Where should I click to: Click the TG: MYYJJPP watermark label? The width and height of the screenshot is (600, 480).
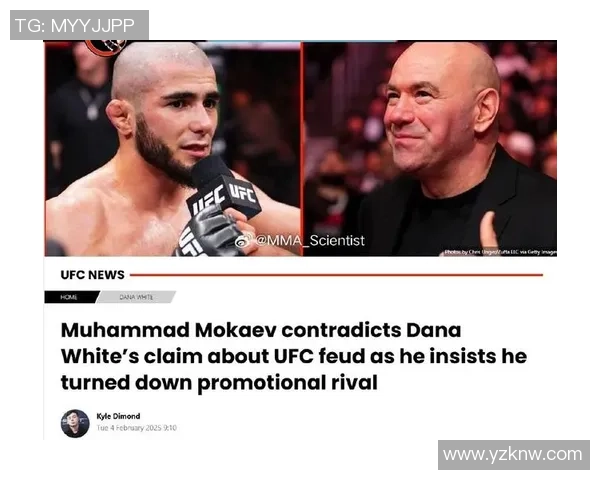point(79,25)
